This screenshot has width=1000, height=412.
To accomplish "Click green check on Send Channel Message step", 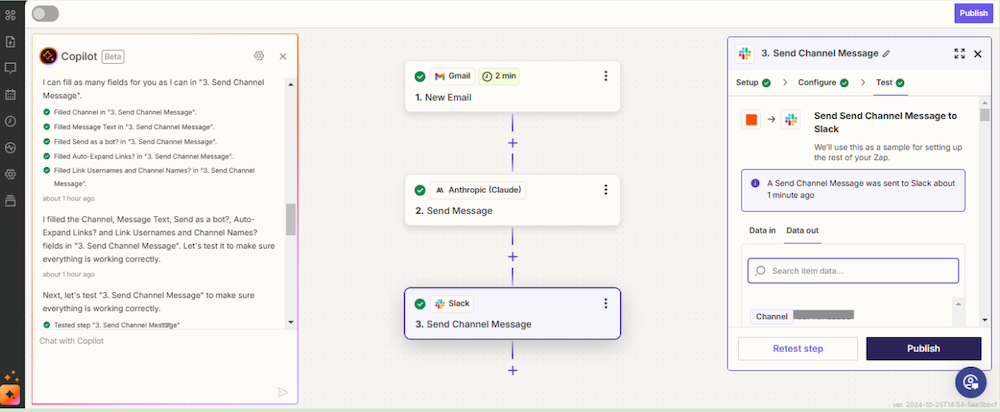I will (x=420, y=304).
